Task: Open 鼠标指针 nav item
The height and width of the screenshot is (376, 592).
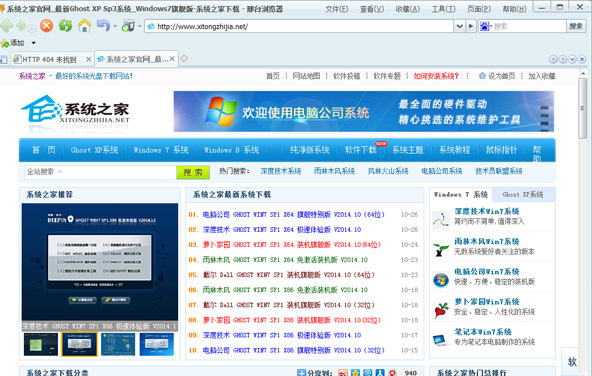Action: tap(501, 150)
